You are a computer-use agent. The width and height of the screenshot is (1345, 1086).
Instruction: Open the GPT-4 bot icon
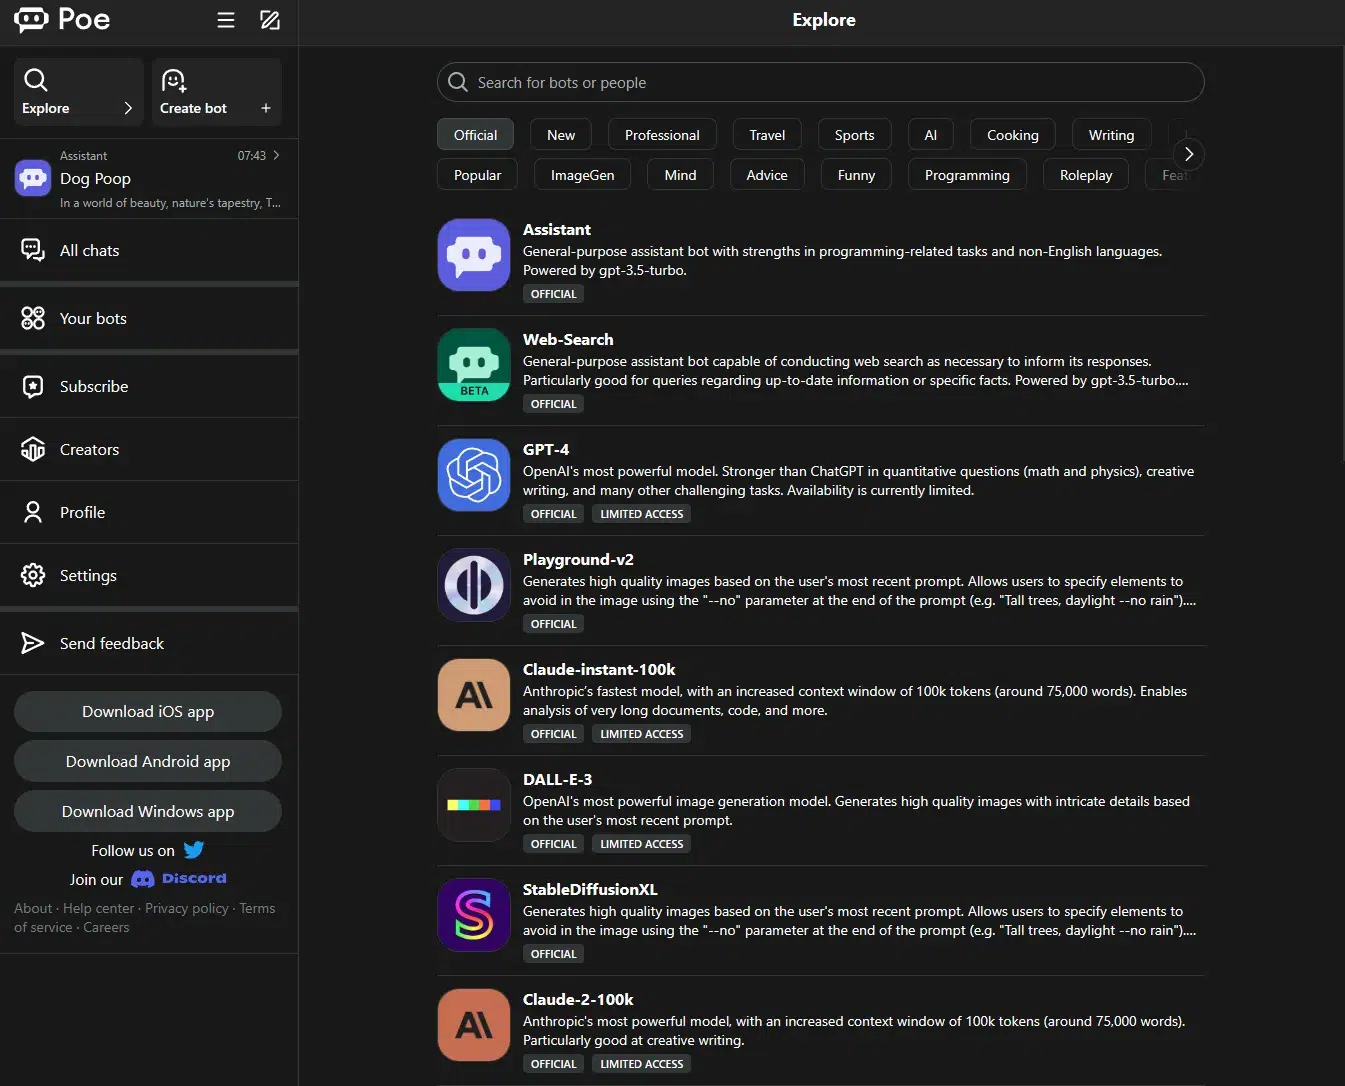pyautogui.click(x=474, y=475)
